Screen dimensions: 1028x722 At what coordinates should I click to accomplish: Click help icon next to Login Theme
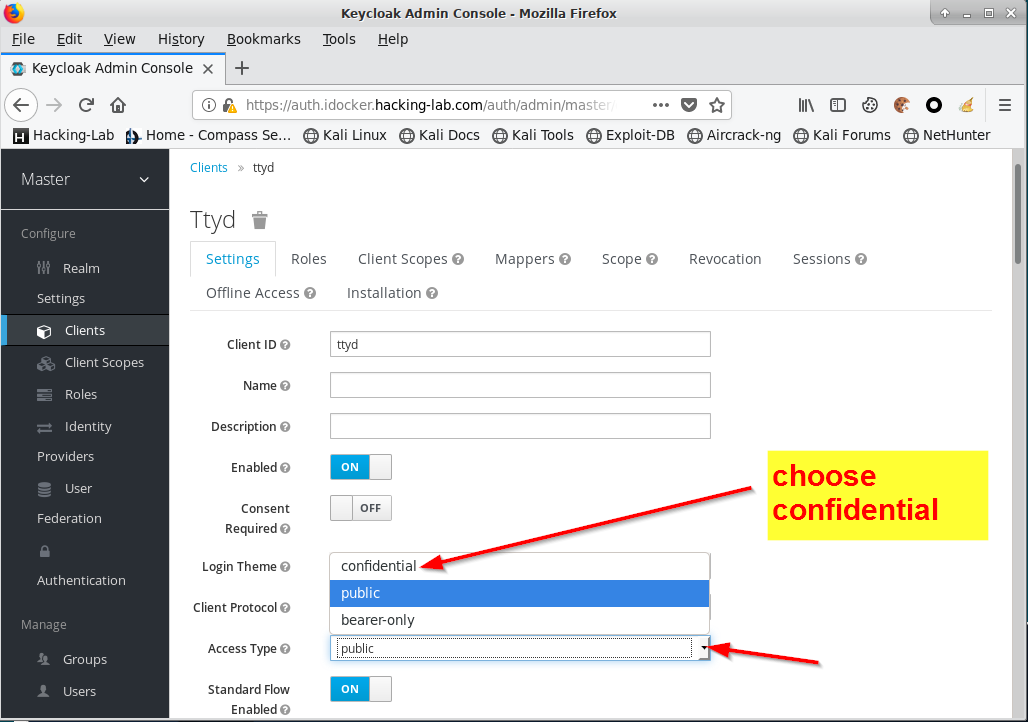tap(285, 567)
